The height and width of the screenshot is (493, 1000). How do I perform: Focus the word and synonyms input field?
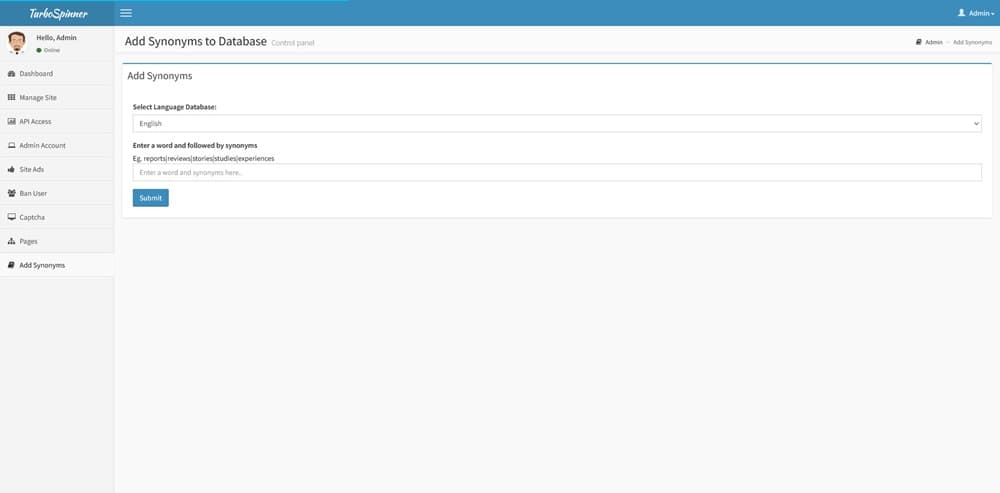click(x=557, y=173)
